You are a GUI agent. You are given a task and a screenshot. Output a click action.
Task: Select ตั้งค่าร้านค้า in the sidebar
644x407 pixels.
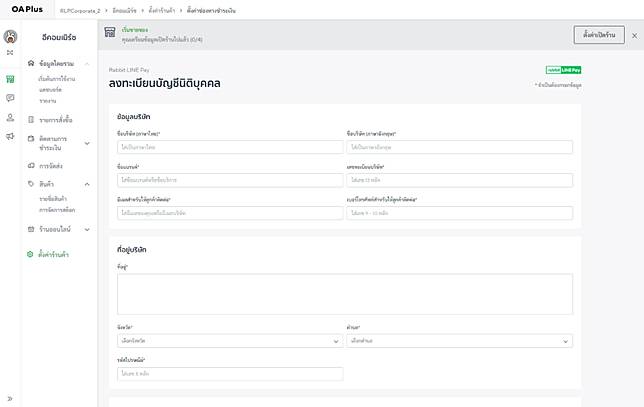tap(53, 254)
